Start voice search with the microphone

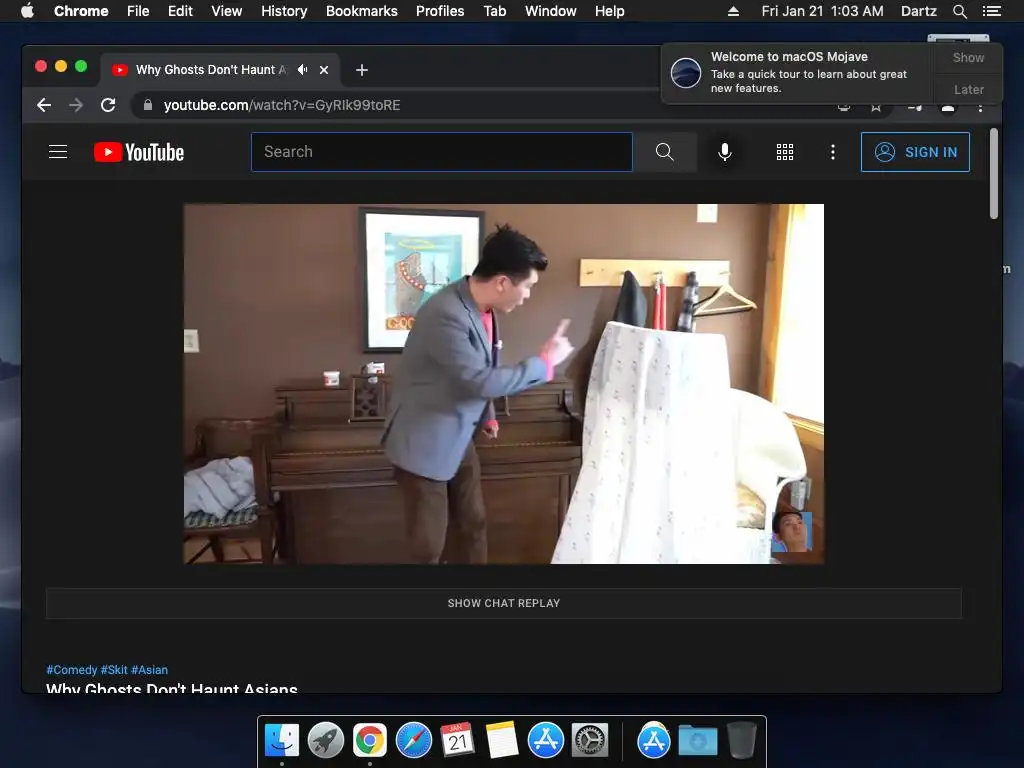pyautogui.click(x=724, y=152)
